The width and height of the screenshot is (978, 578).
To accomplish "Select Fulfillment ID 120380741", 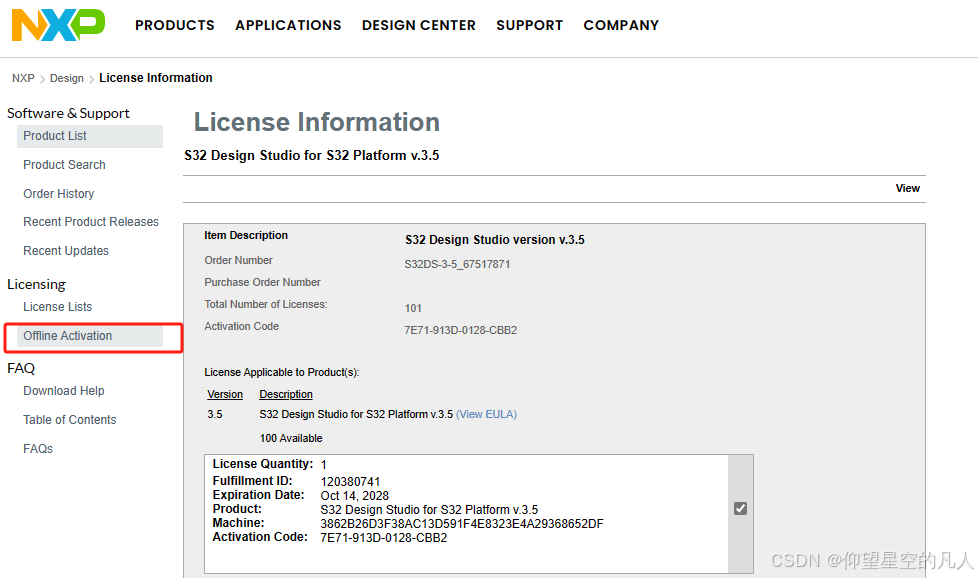I will [x=350, y=482].
